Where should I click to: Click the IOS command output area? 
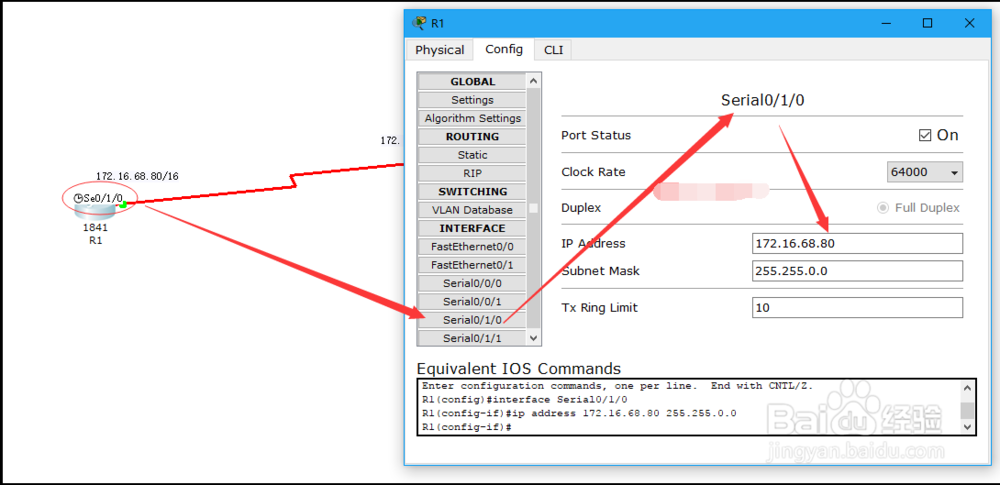[x=689, y=407]
